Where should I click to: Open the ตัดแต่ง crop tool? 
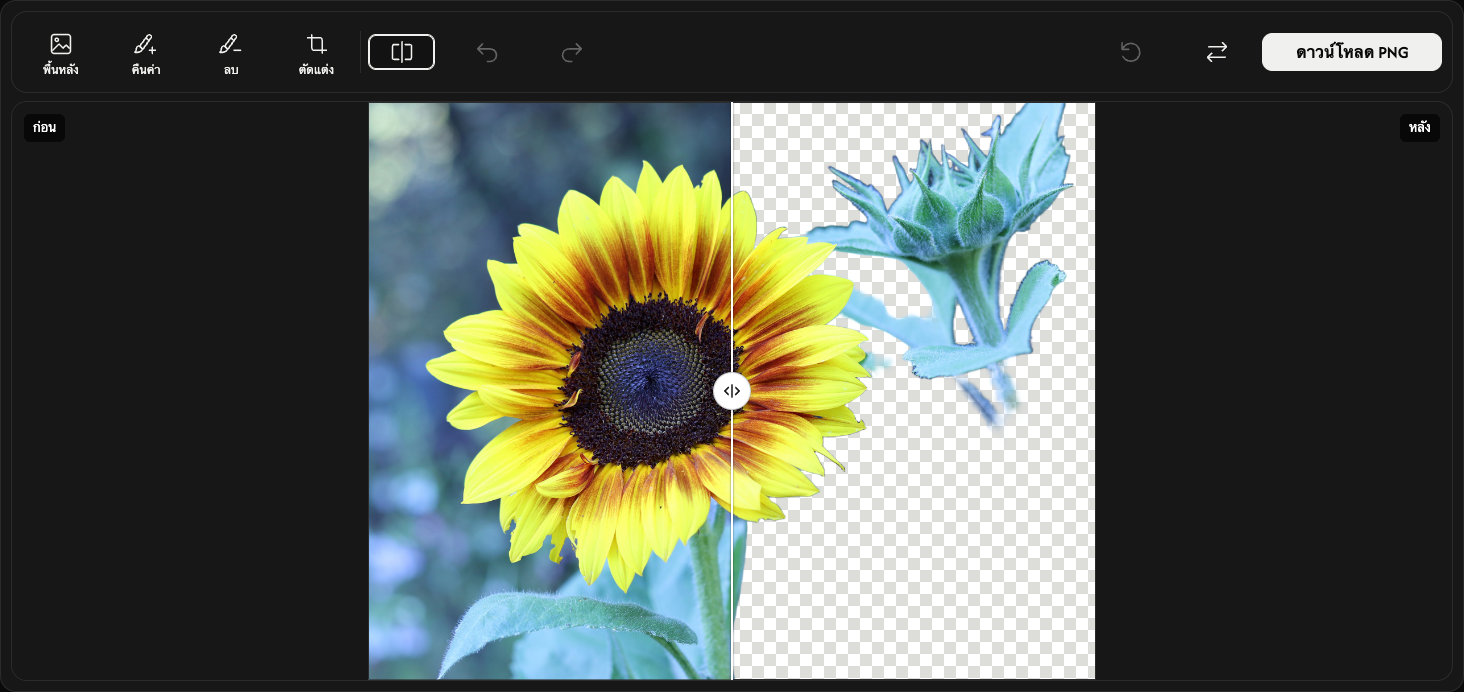pyautogui.click(x=316, y=54)
